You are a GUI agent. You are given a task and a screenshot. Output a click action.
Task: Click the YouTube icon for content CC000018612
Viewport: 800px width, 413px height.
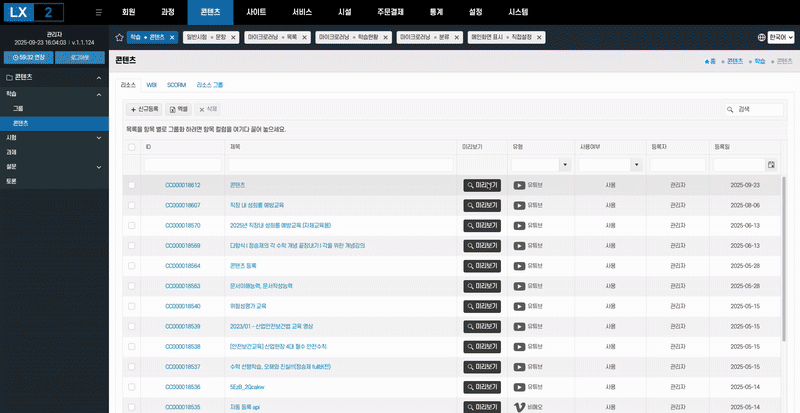pos(519,185)
